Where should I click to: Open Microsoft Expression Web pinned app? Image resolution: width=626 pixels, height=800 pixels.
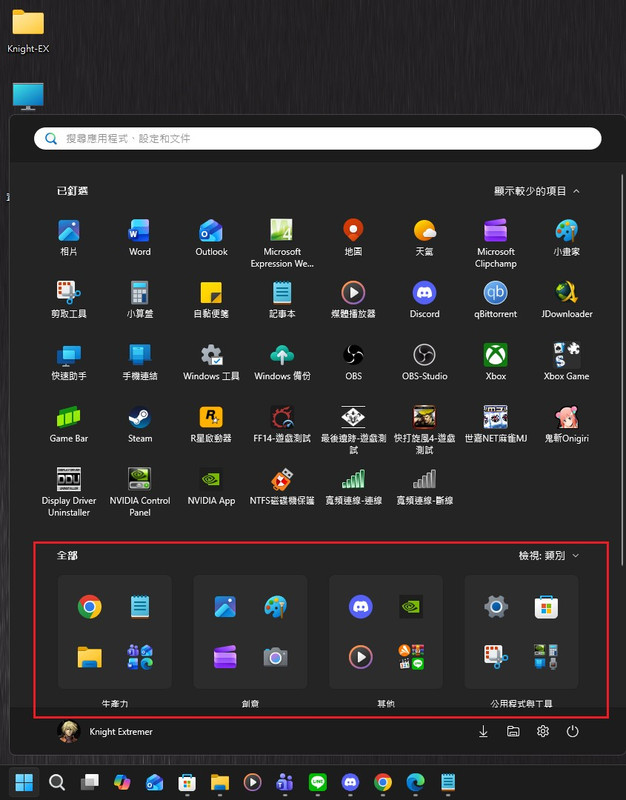coord(282,243)
